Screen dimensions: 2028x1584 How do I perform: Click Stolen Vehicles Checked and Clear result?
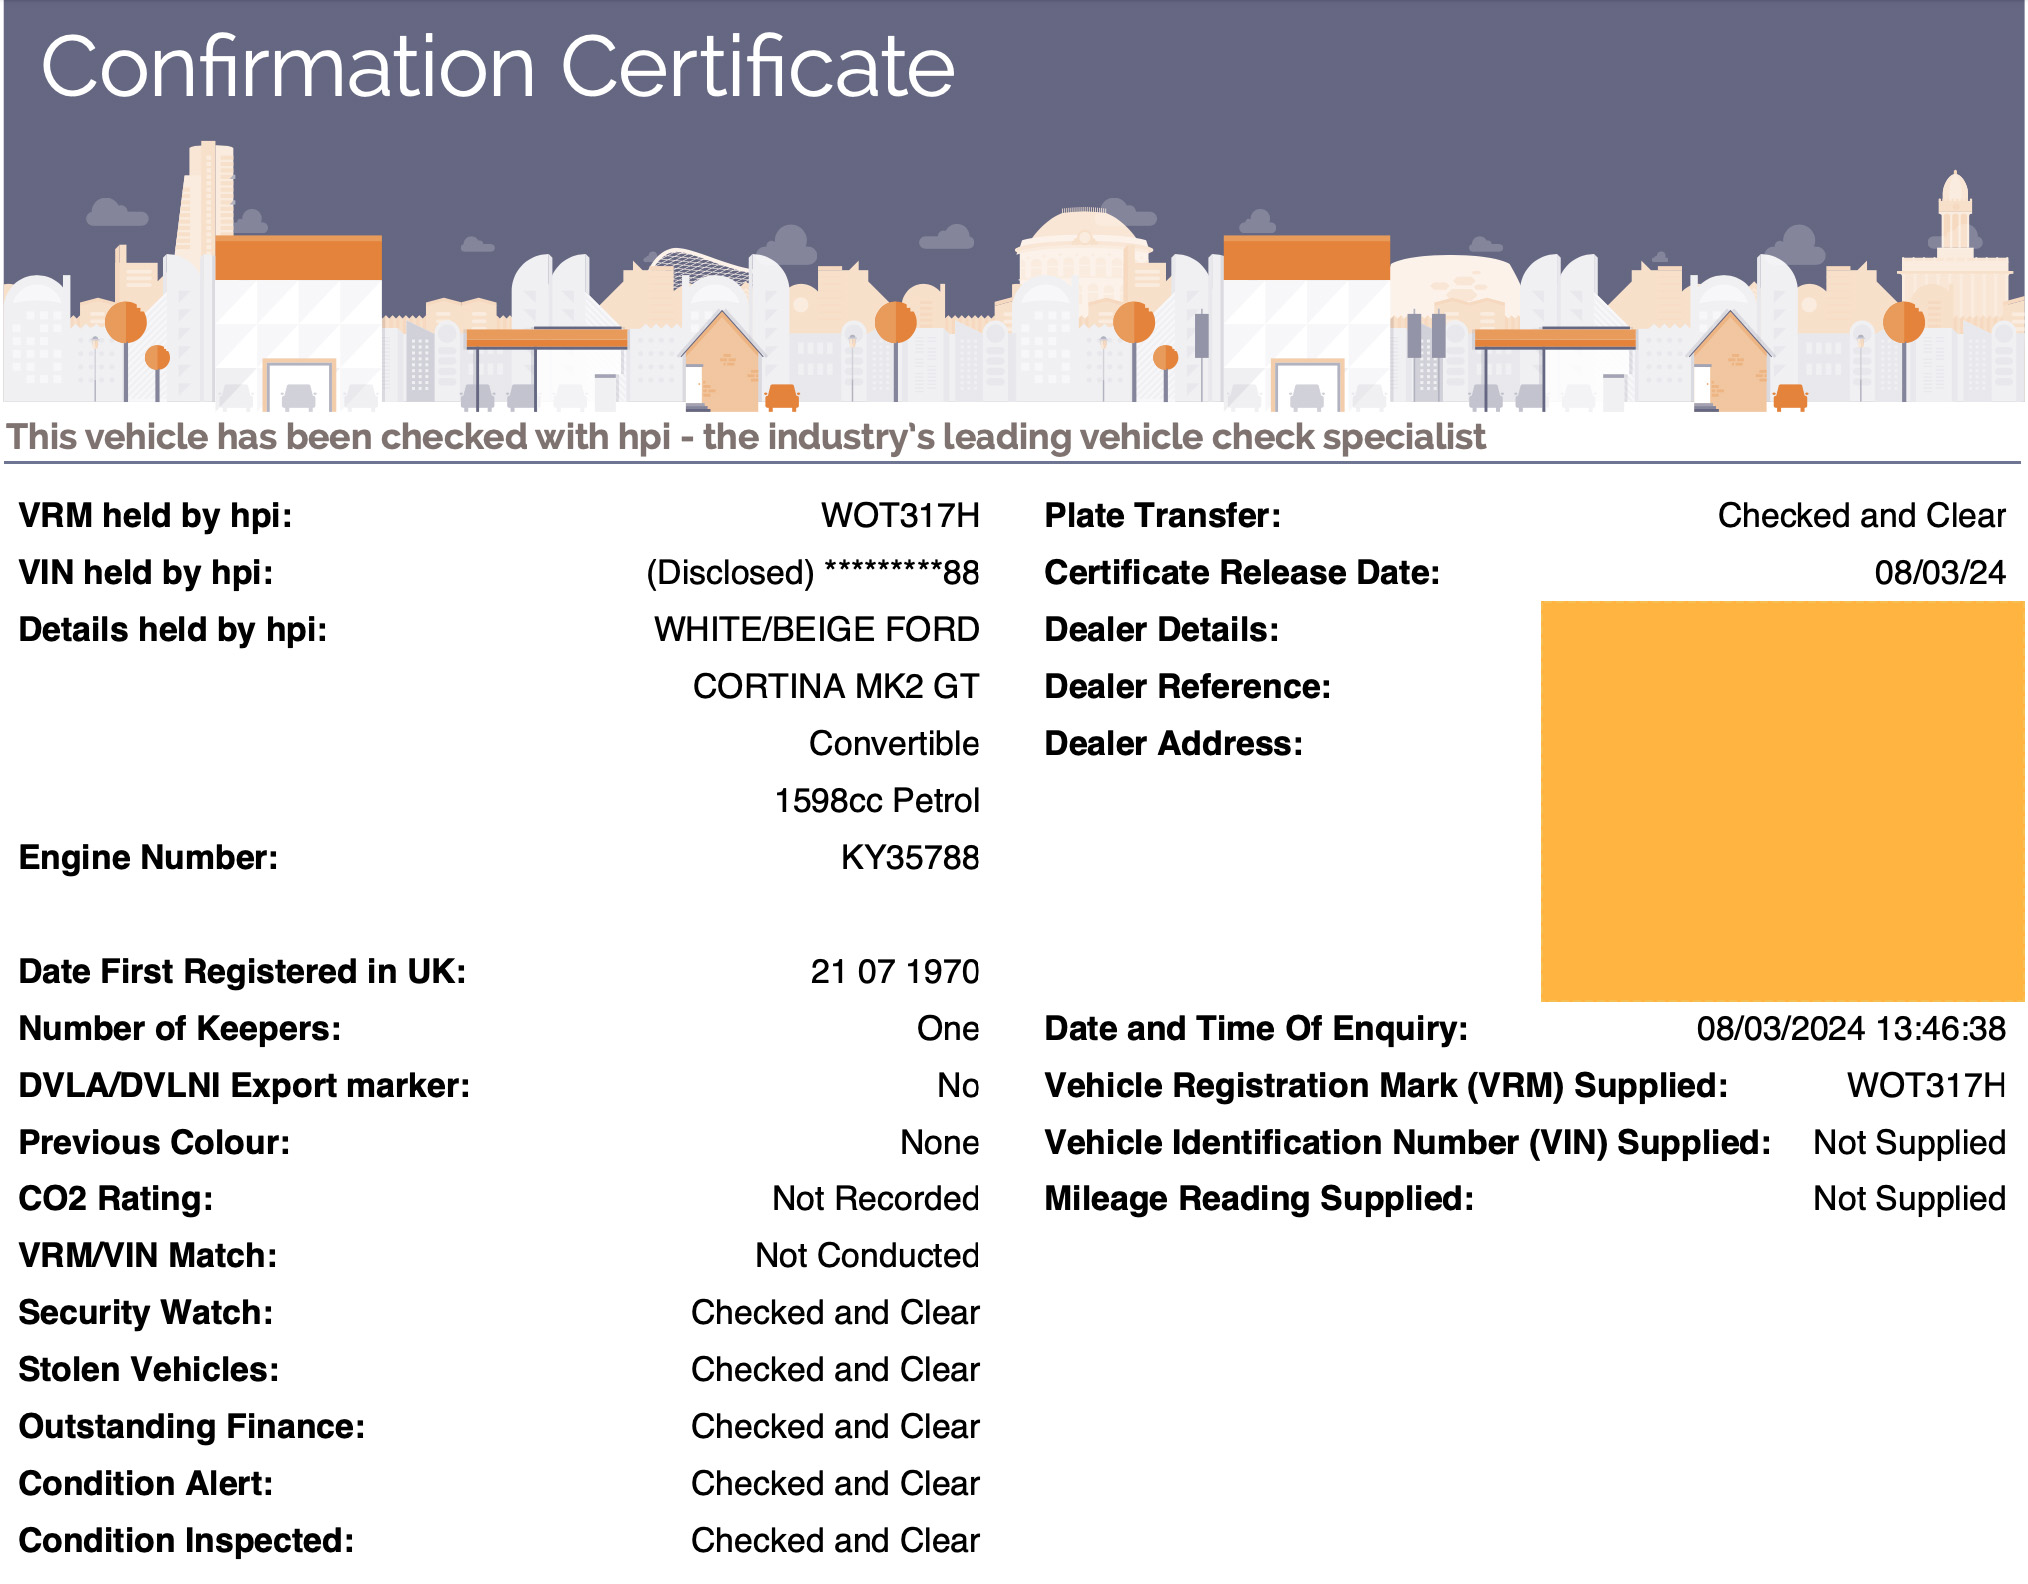pyautogui.click(x=835, y=1369)
